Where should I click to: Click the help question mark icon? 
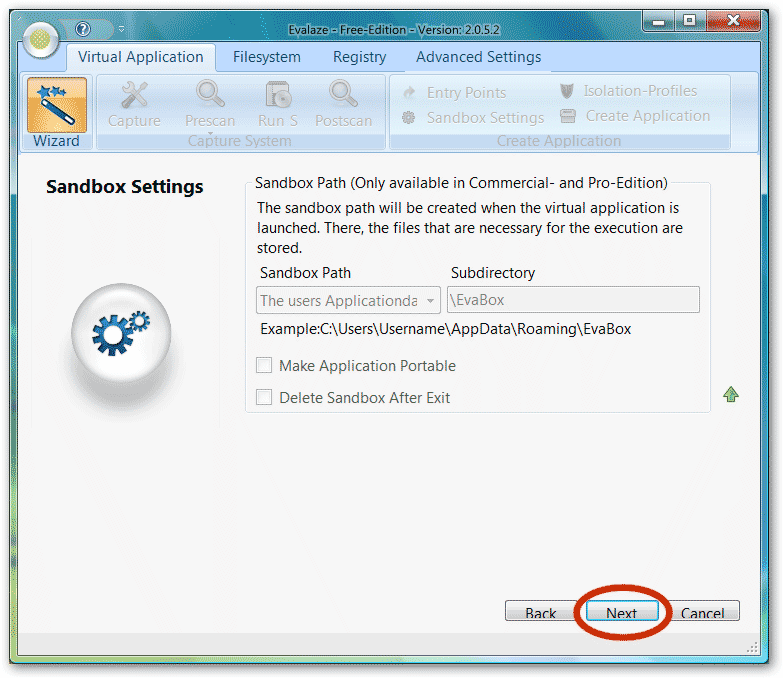[x=83, y=29]
